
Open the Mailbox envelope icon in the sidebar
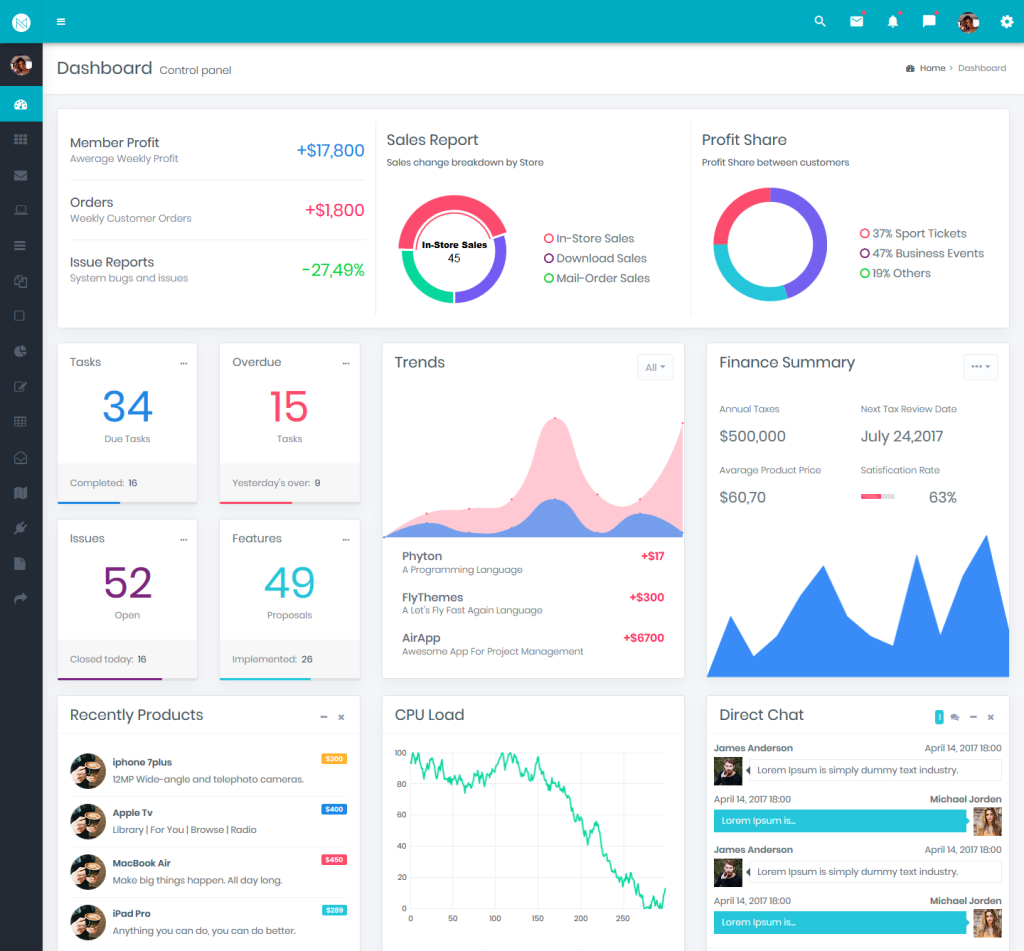20,175
